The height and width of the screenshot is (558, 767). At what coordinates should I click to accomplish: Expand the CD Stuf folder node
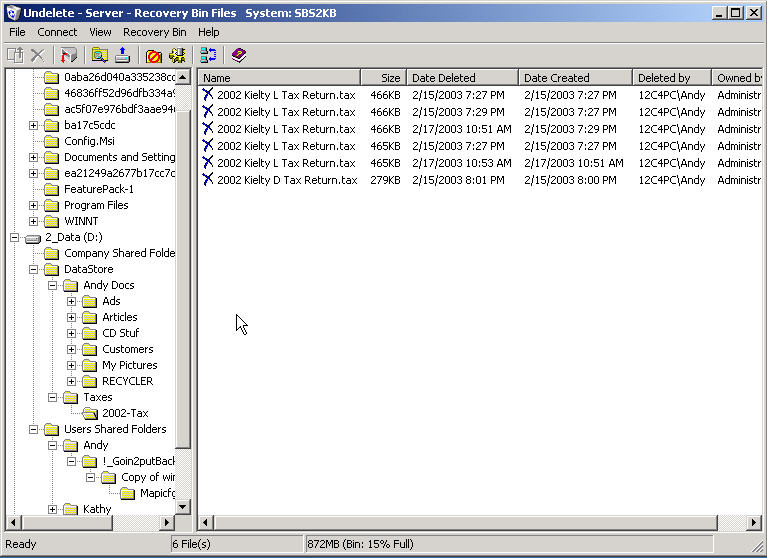pos(71,334)
